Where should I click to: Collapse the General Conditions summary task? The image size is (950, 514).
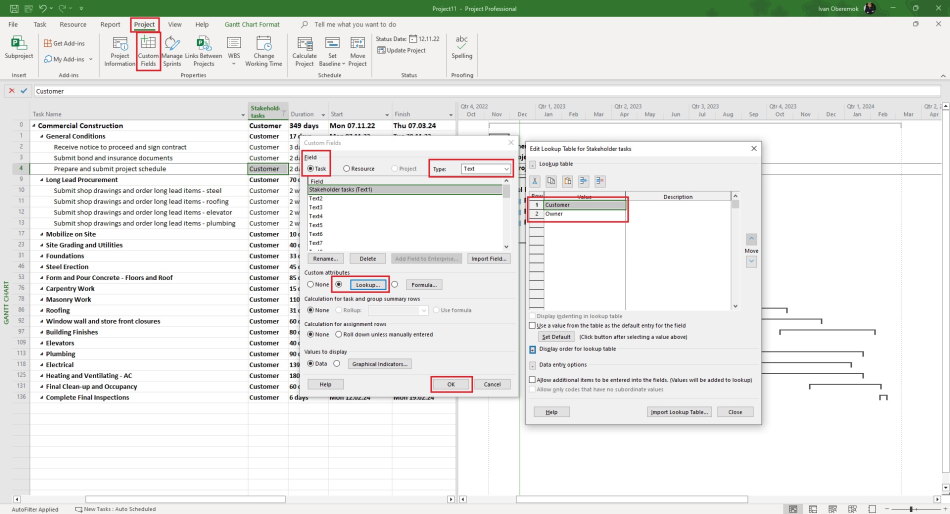tap(42, 136)
